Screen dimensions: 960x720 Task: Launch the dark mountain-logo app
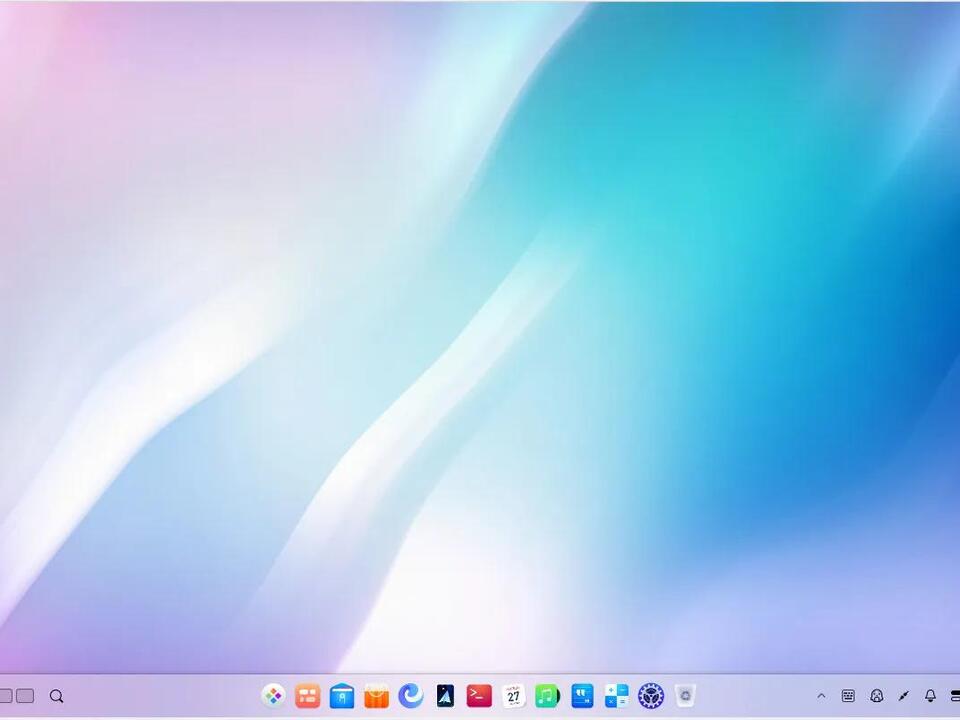tap(444, 696)
